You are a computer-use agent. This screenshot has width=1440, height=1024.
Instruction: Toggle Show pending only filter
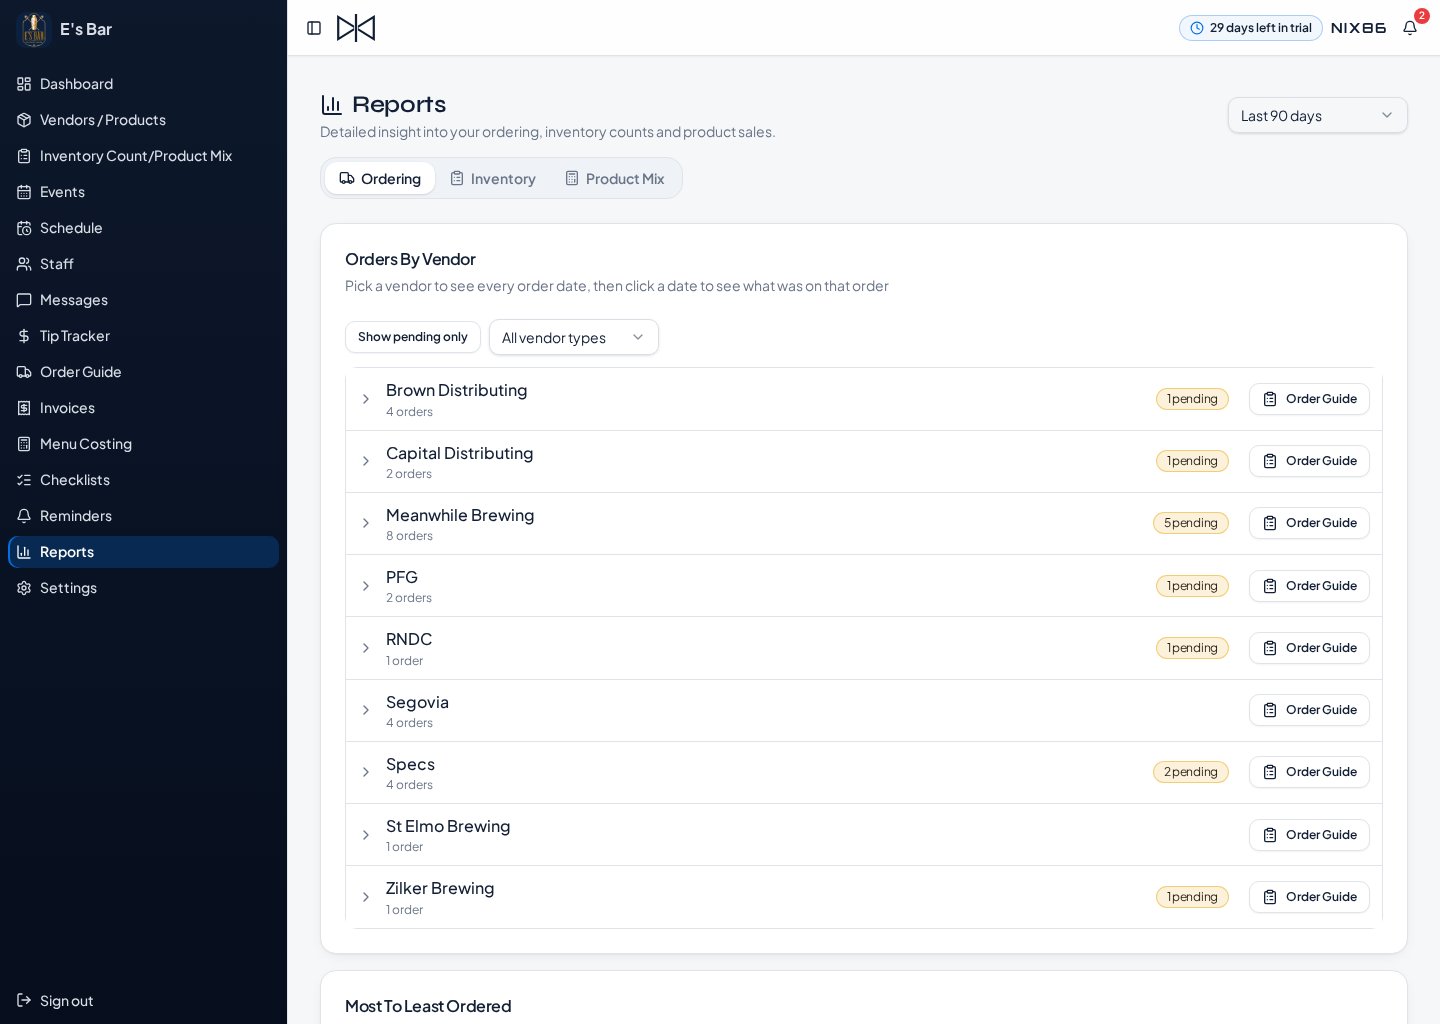pos(413,337)
